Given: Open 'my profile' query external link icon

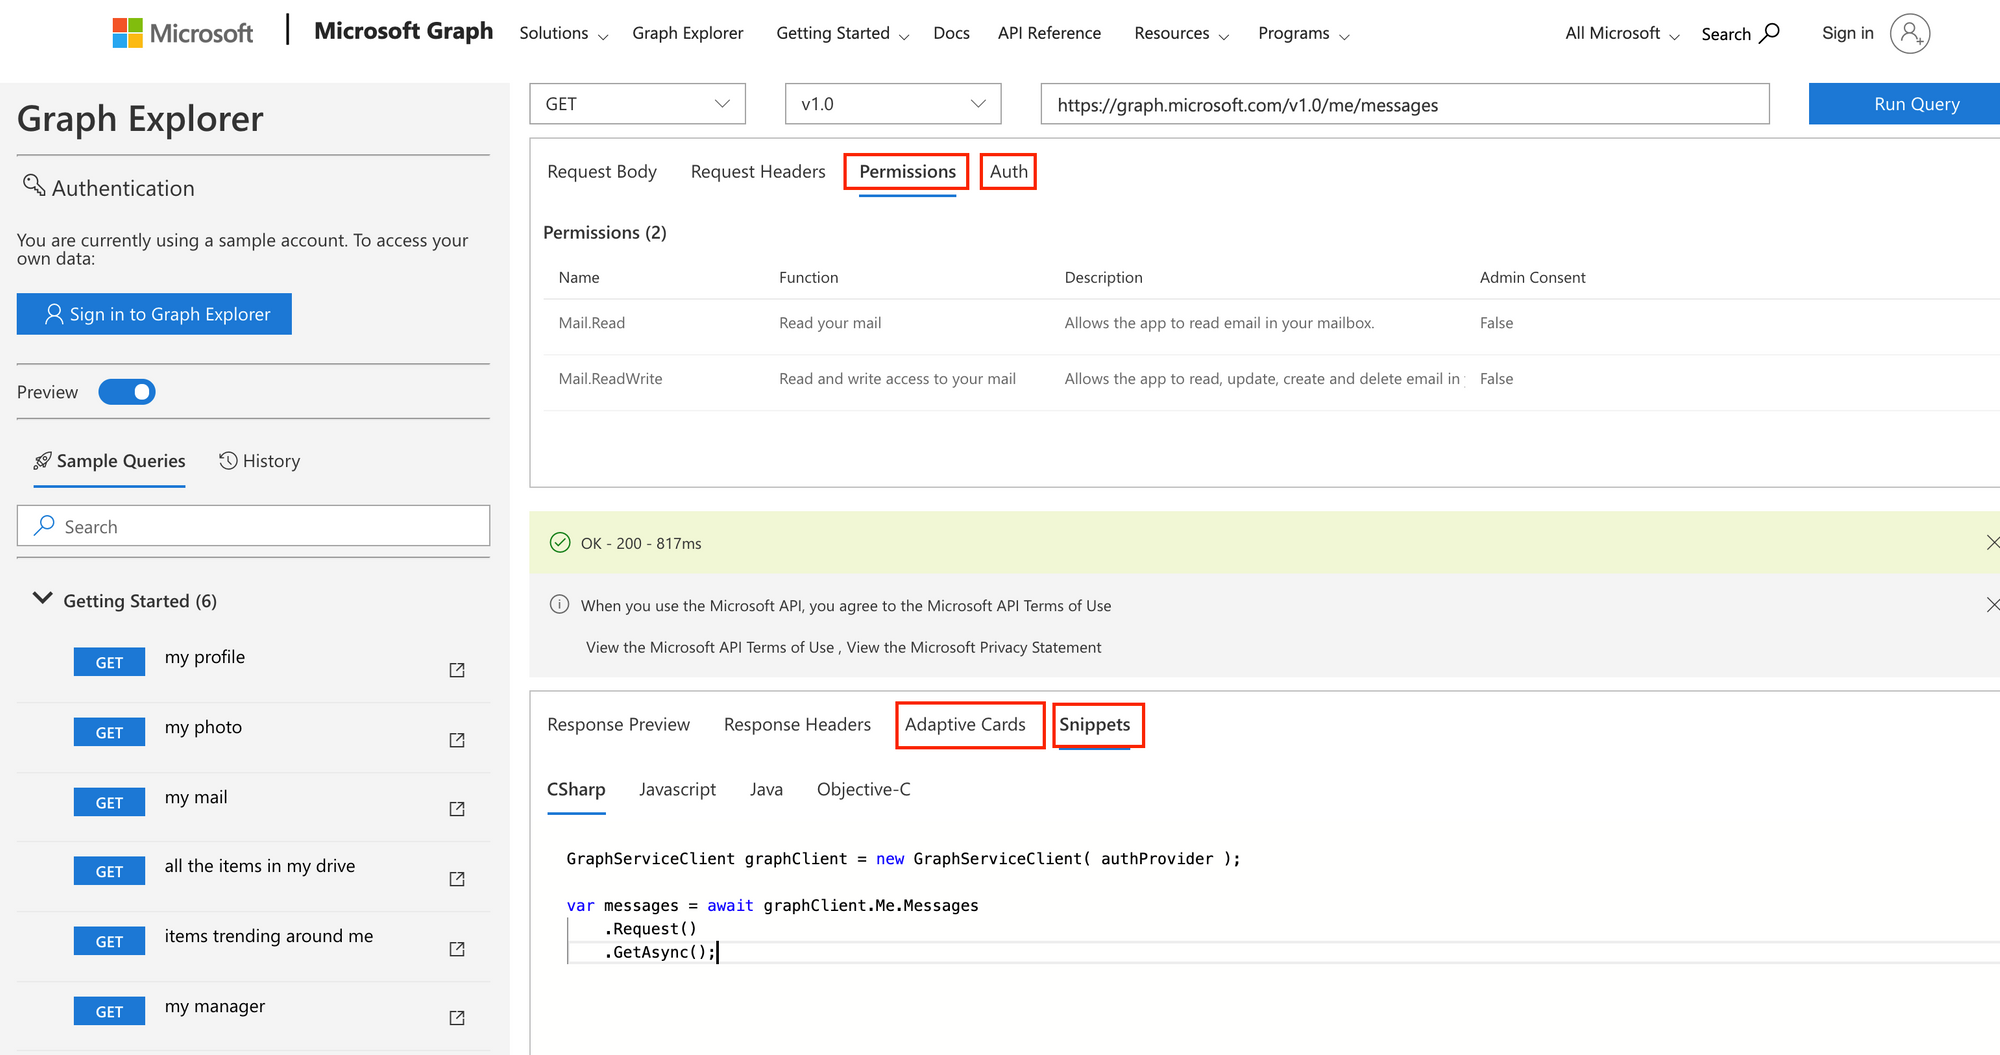Looking at the screenshot, I should [x=457, y=670].
